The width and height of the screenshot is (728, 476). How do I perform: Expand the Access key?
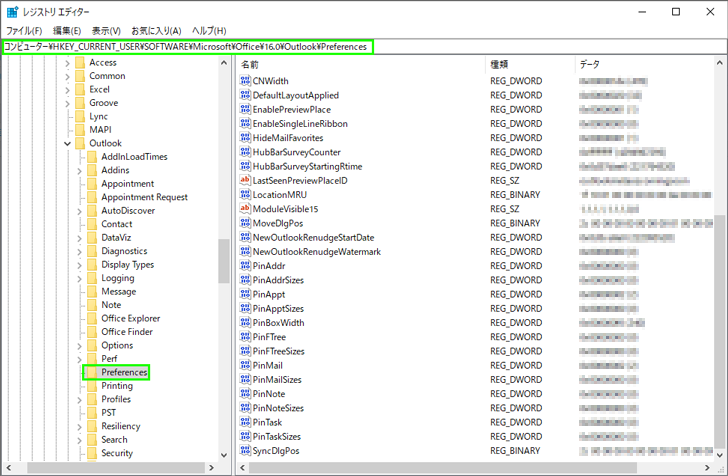(67, 63)
